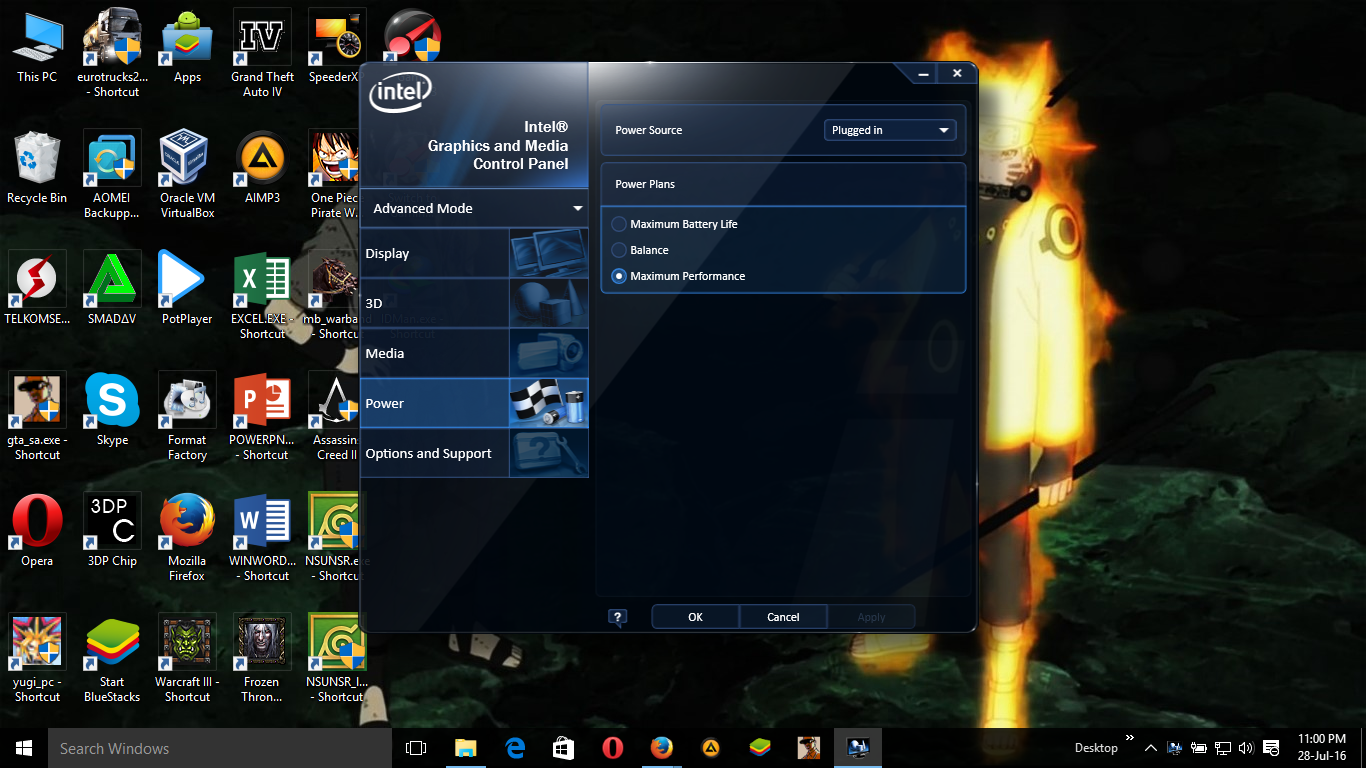Open the battery power tray icon
The width and height of the screenshot is (1366, 768).
coord(1199,748)
